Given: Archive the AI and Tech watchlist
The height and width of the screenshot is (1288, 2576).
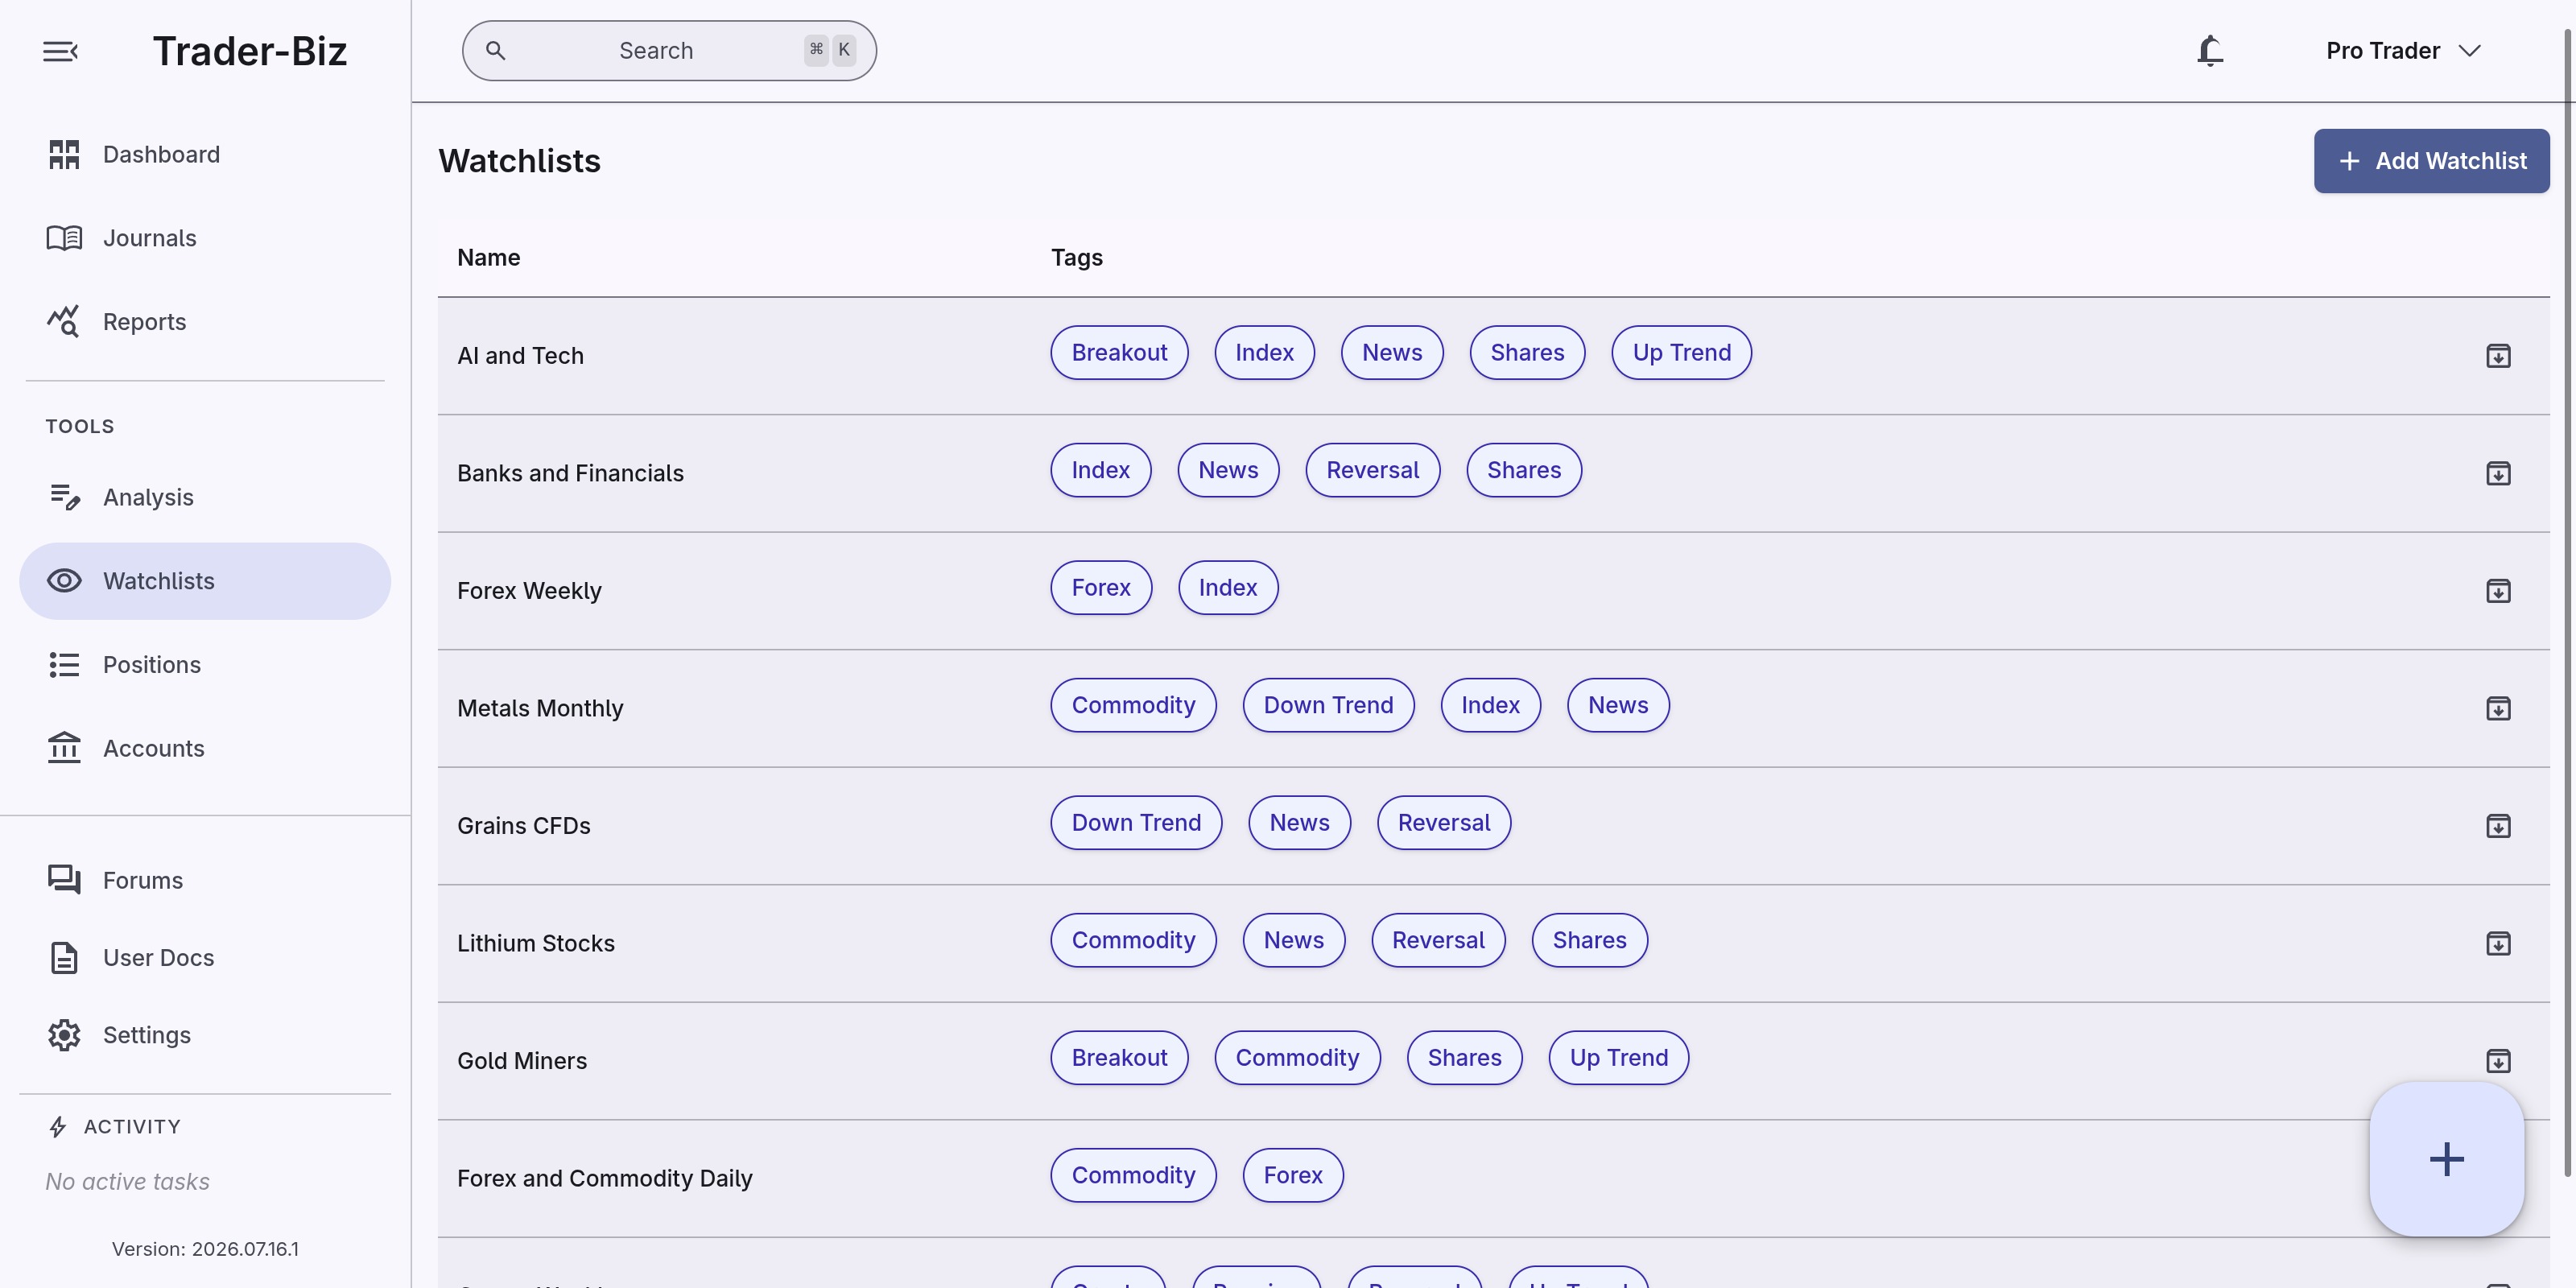Looking at the screenshot, I should pos(2498,356).
